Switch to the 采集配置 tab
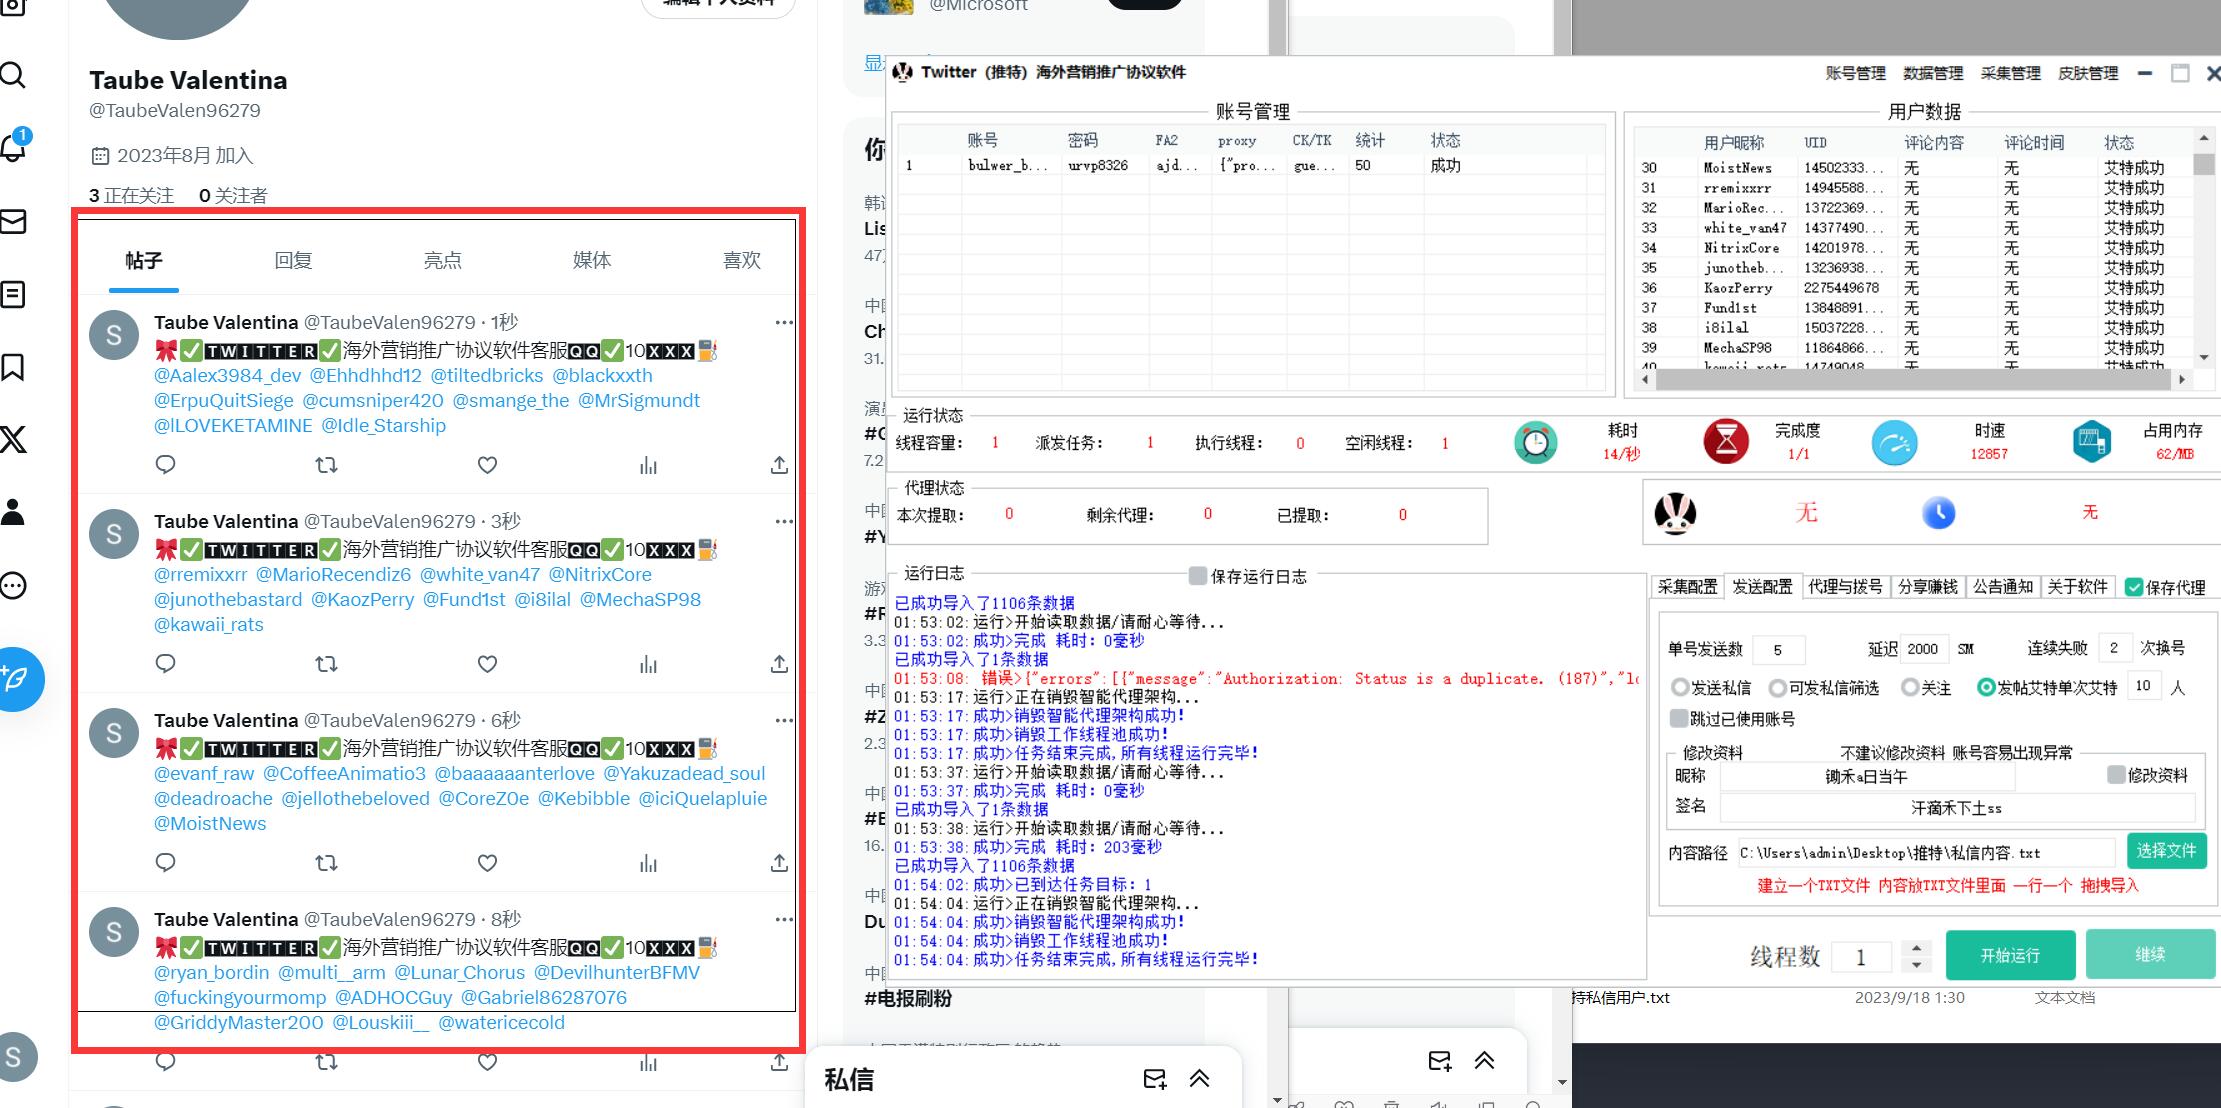This screenshot has width=2221, height=1108. point(1687,587)
